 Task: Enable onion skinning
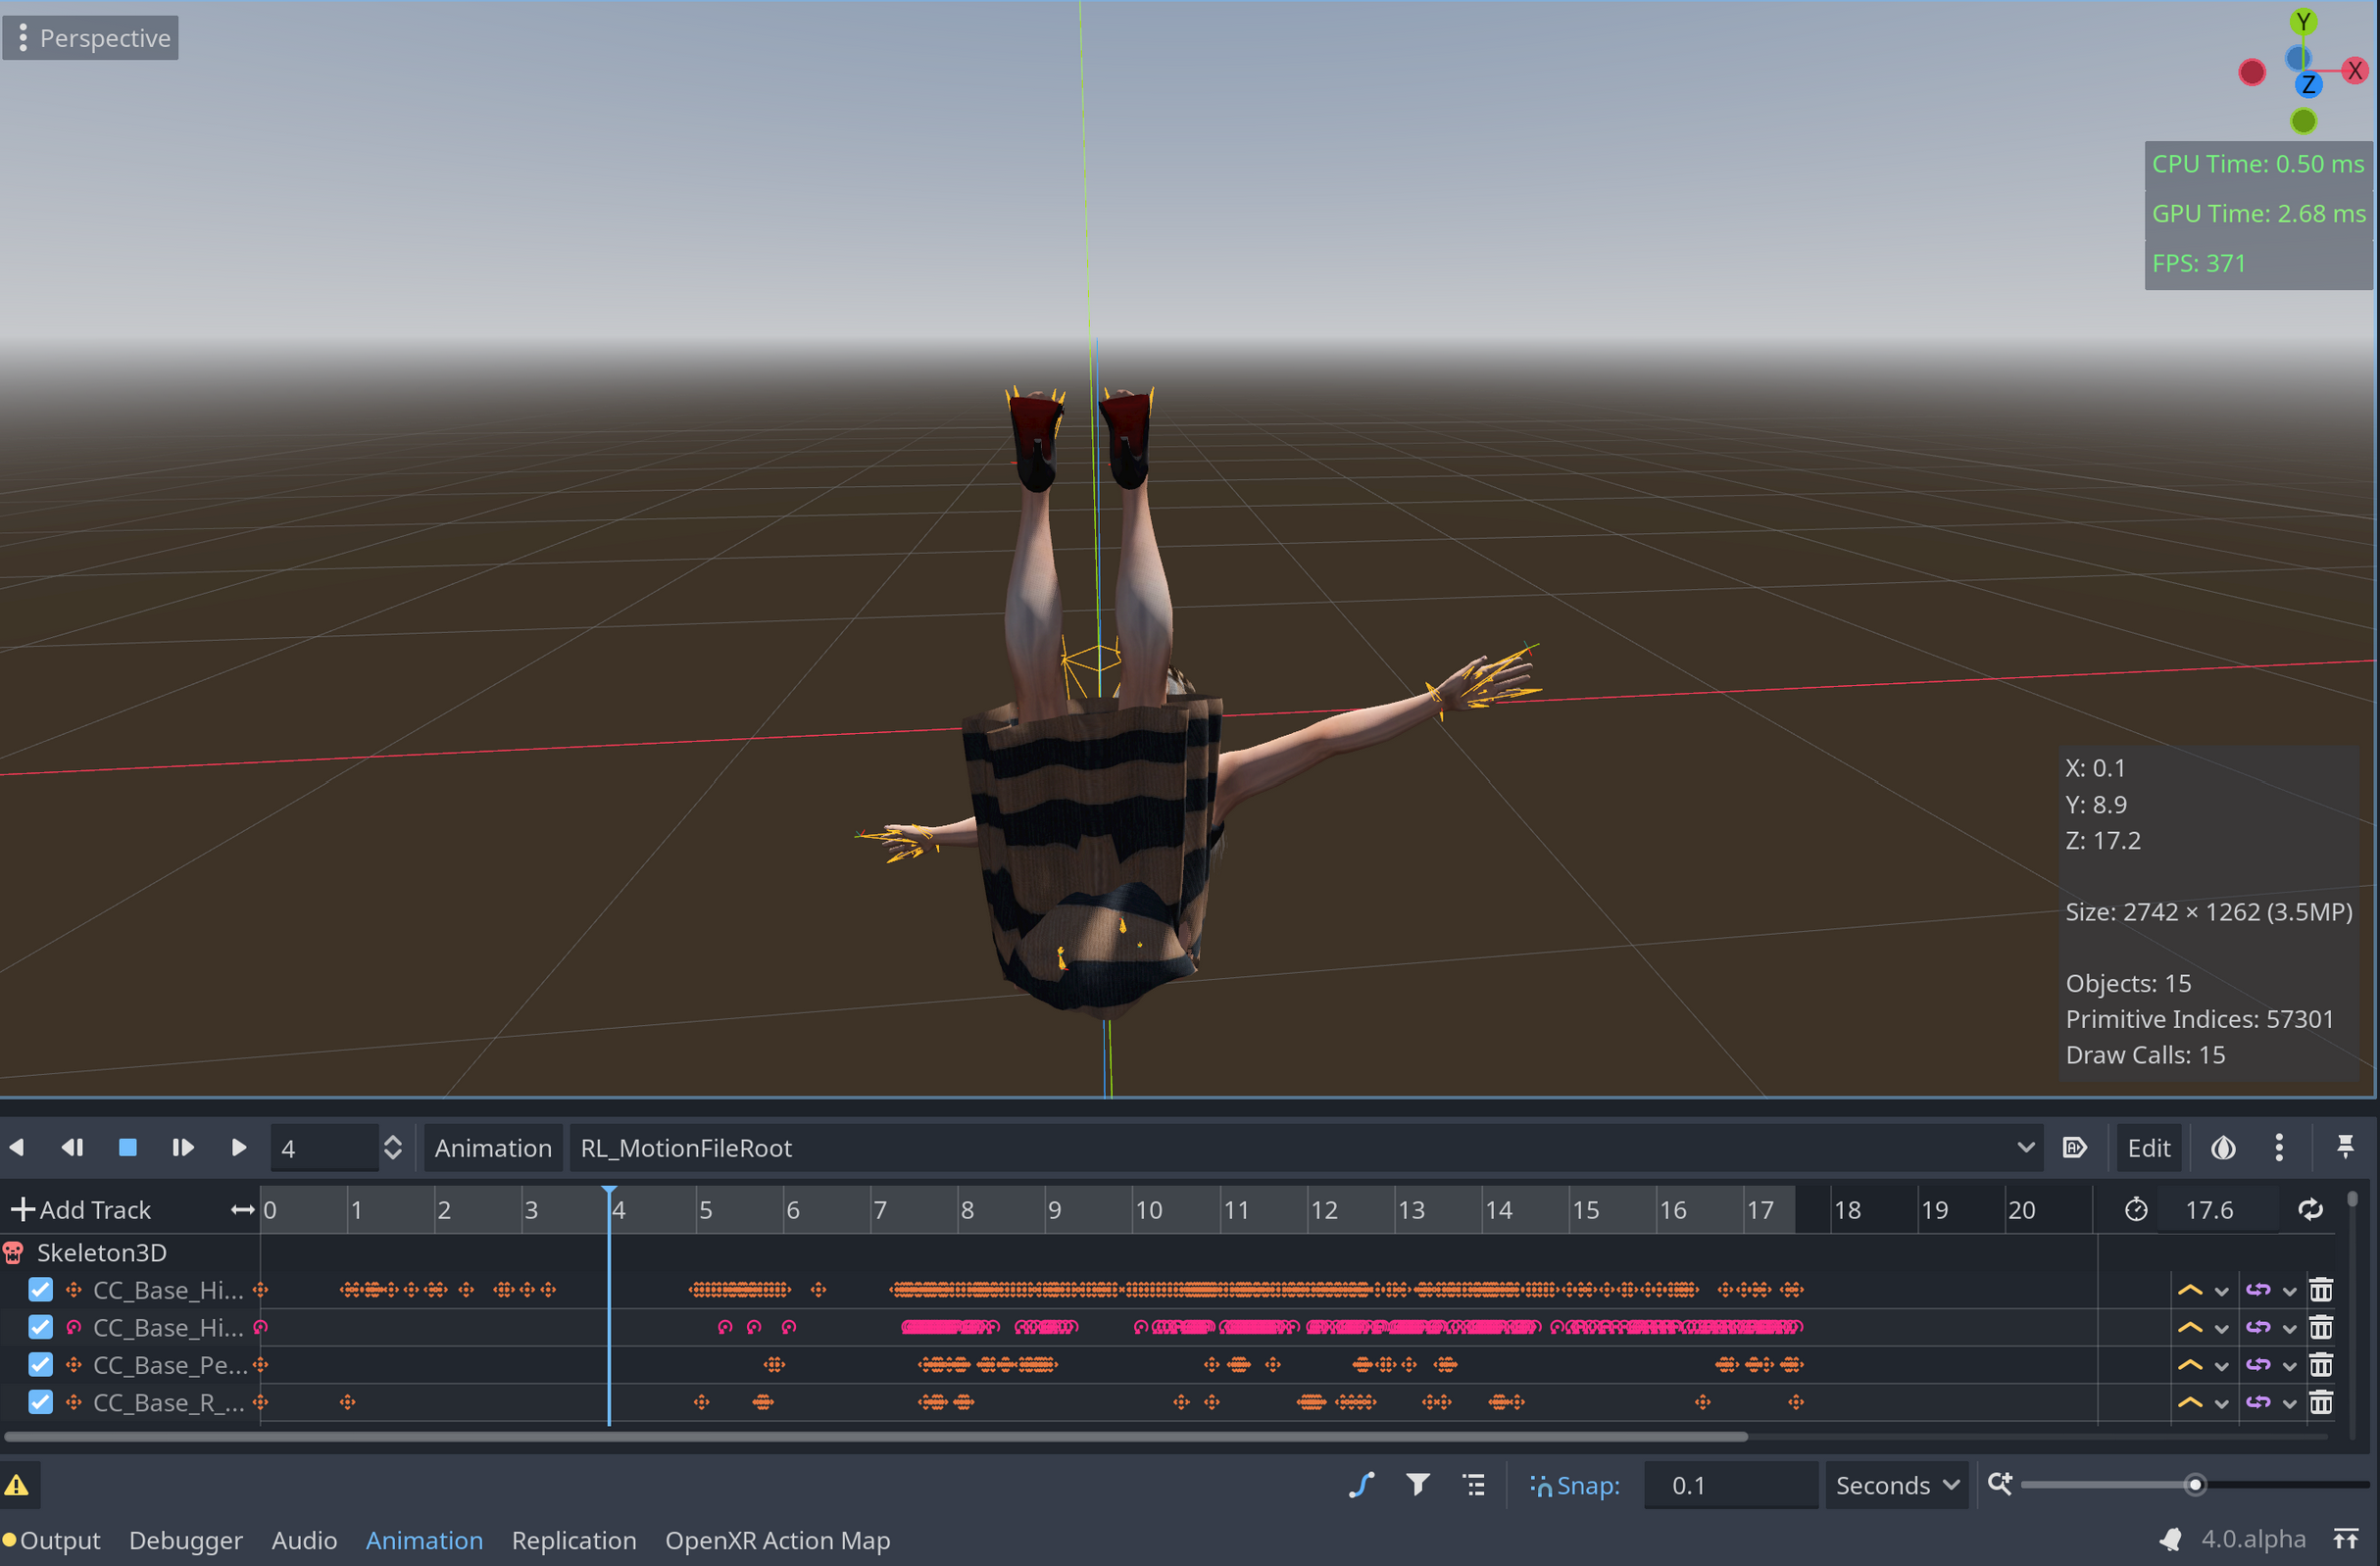click(2223, 1147)
